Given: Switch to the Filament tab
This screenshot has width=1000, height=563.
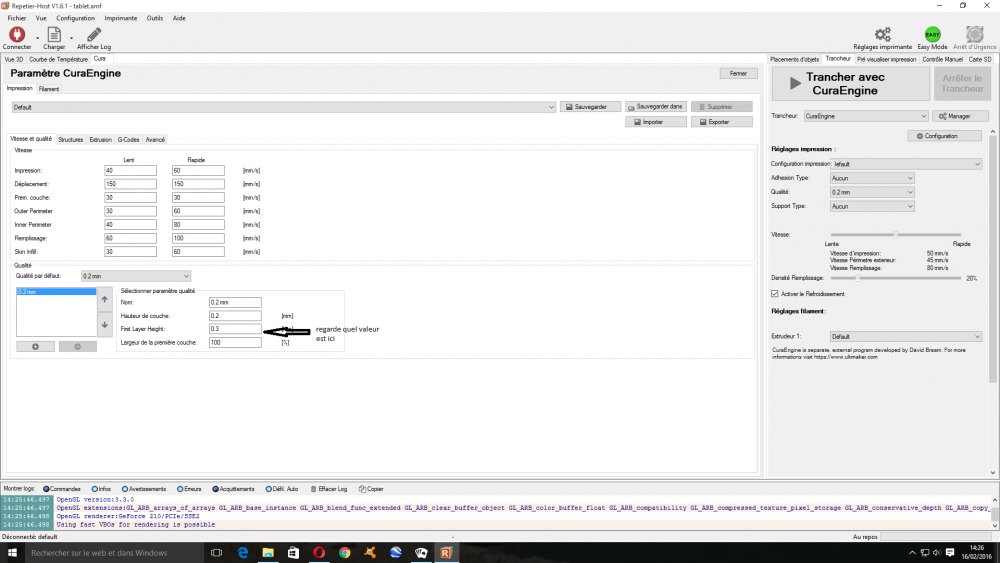Looking at the screenshot, I should pyautogui.click(x=48, y=89).
